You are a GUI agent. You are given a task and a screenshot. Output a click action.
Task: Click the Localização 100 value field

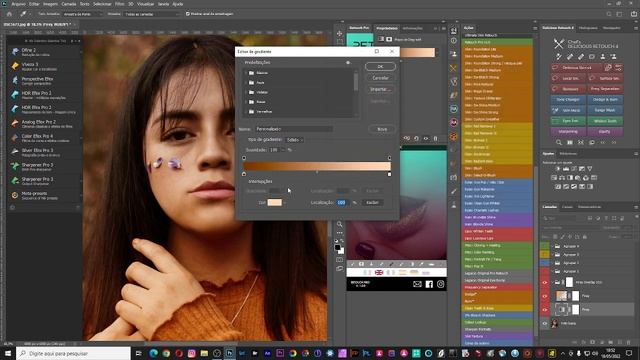[341, 202]
